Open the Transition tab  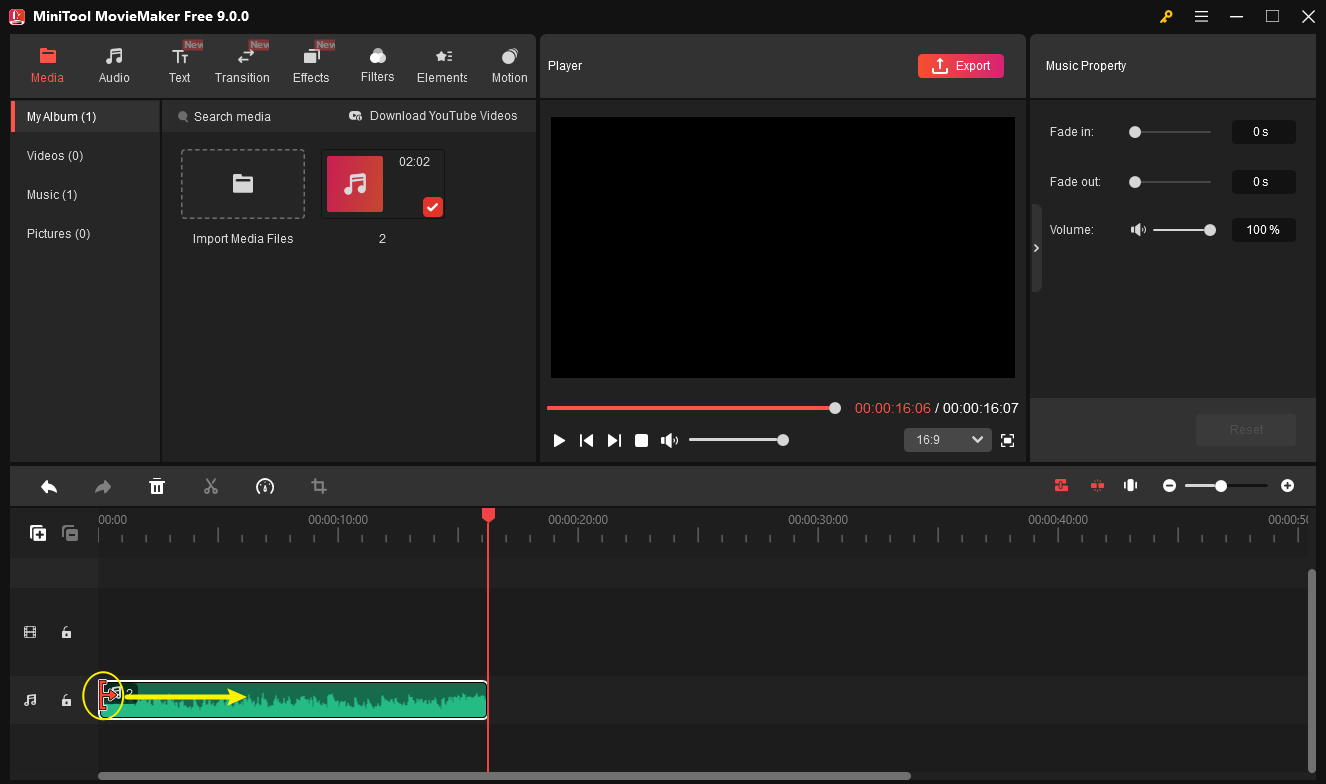click(x=242, y=65)
